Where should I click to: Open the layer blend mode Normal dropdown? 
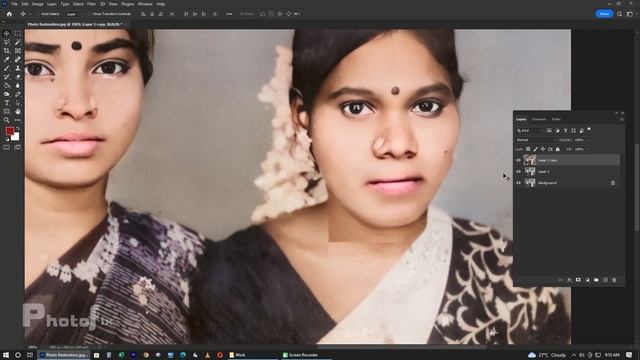click(536, 140)
